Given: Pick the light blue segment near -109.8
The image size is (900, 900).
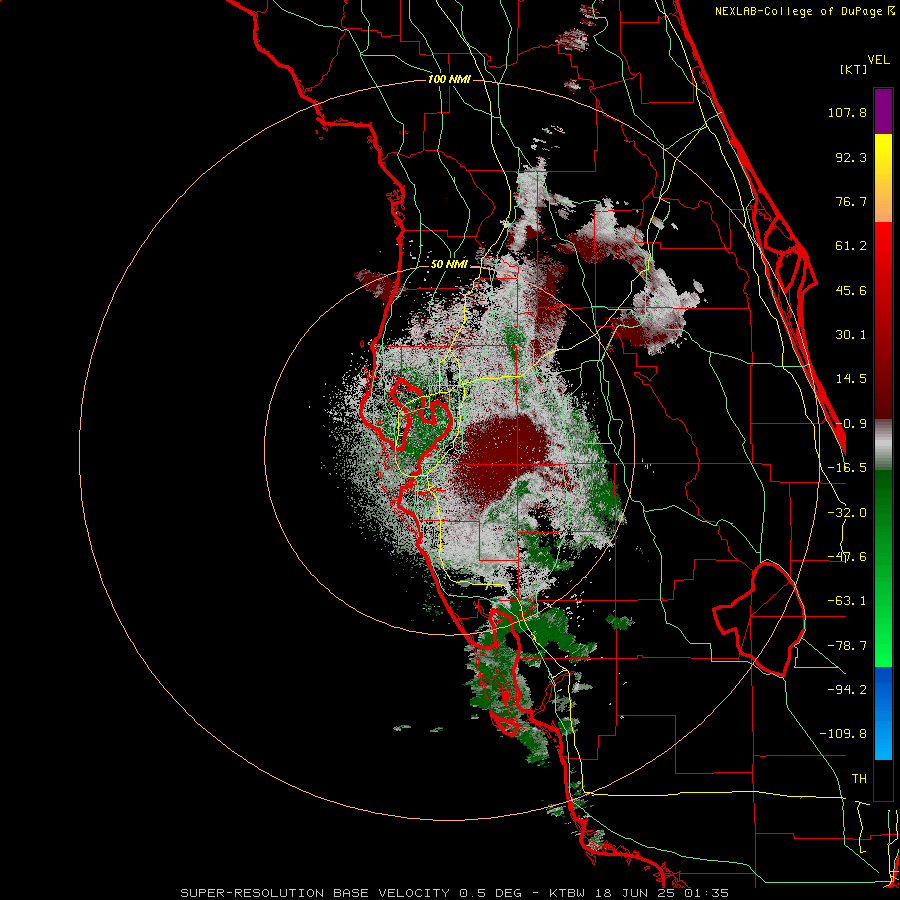Looking at the screenshot, I should tap(883, 738).
